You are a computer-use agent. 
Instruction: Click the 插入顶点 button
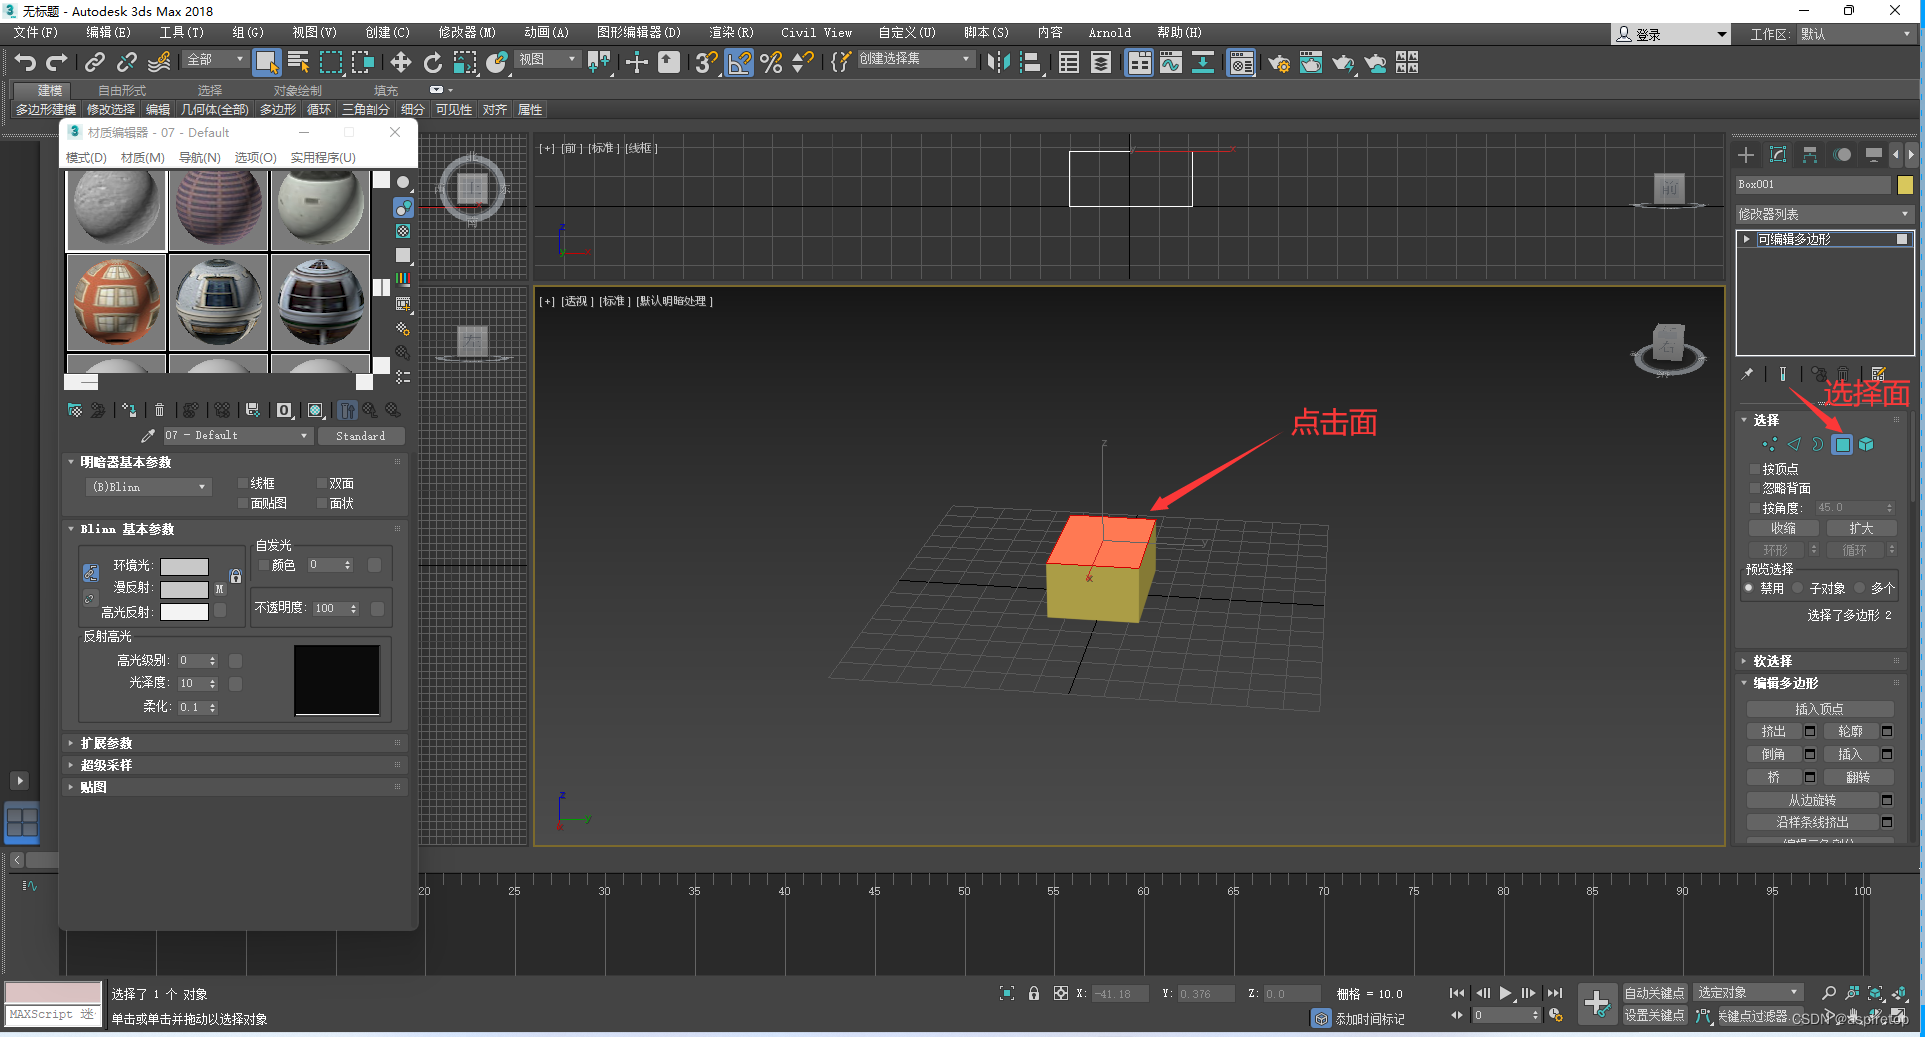(x=1820, y=709)
